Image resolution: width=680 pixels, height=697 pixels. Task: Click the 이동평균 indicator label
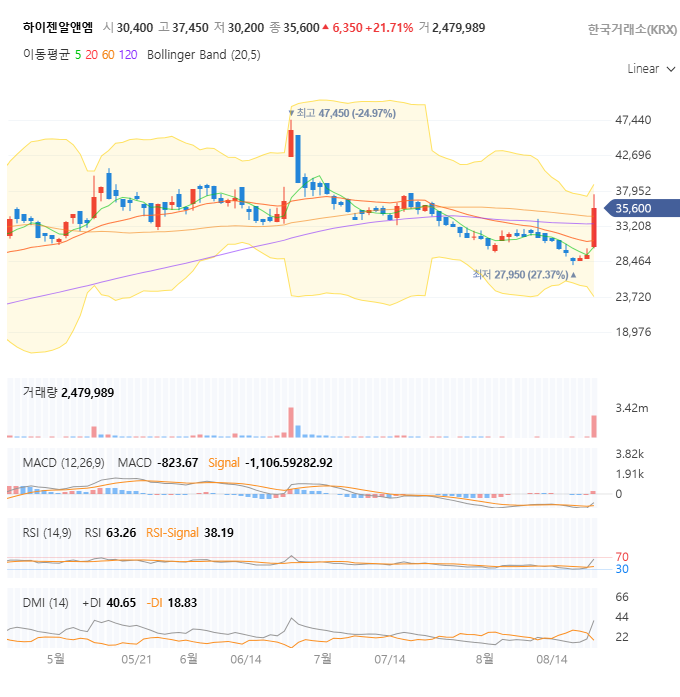[x=47, y=55]
